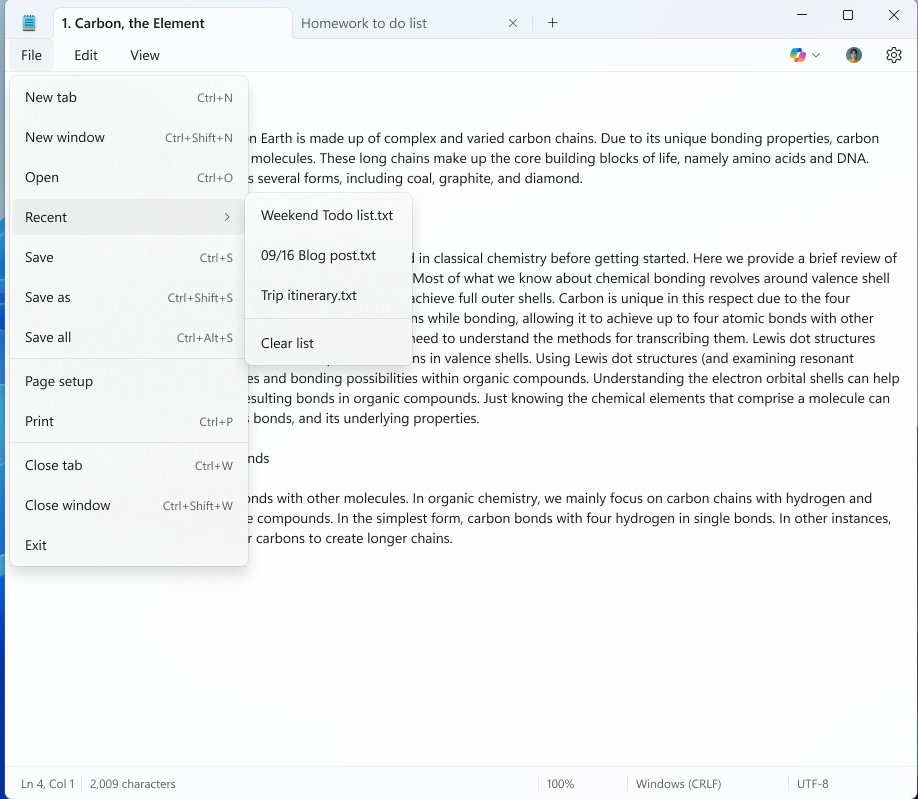Add a new tab with plus icon

pyautogui.click(x=552, y=23)
